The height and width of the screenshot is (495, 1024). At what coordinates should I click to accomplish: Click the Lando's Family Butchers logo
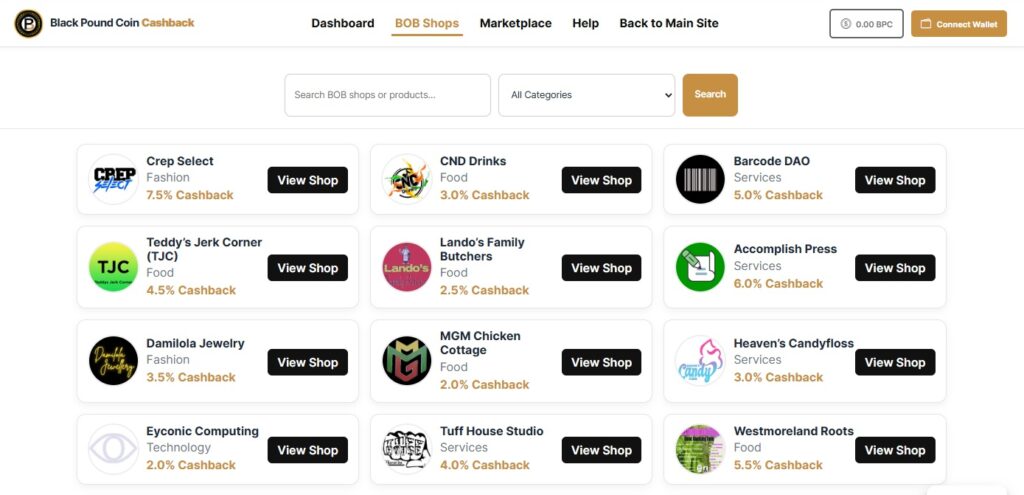click(x=406, y=267)
